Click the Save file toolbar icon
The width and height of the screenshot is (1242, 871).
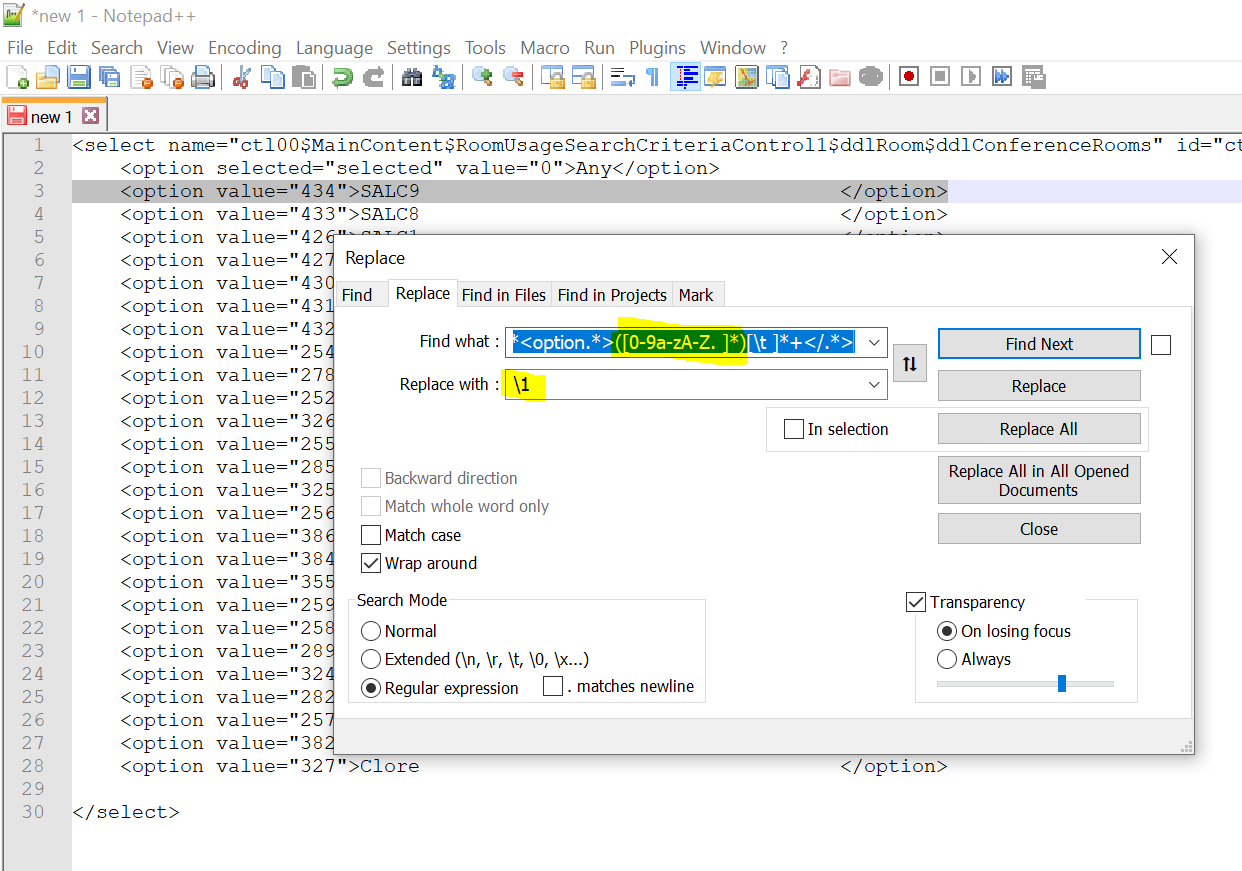(x=78, y=77)
